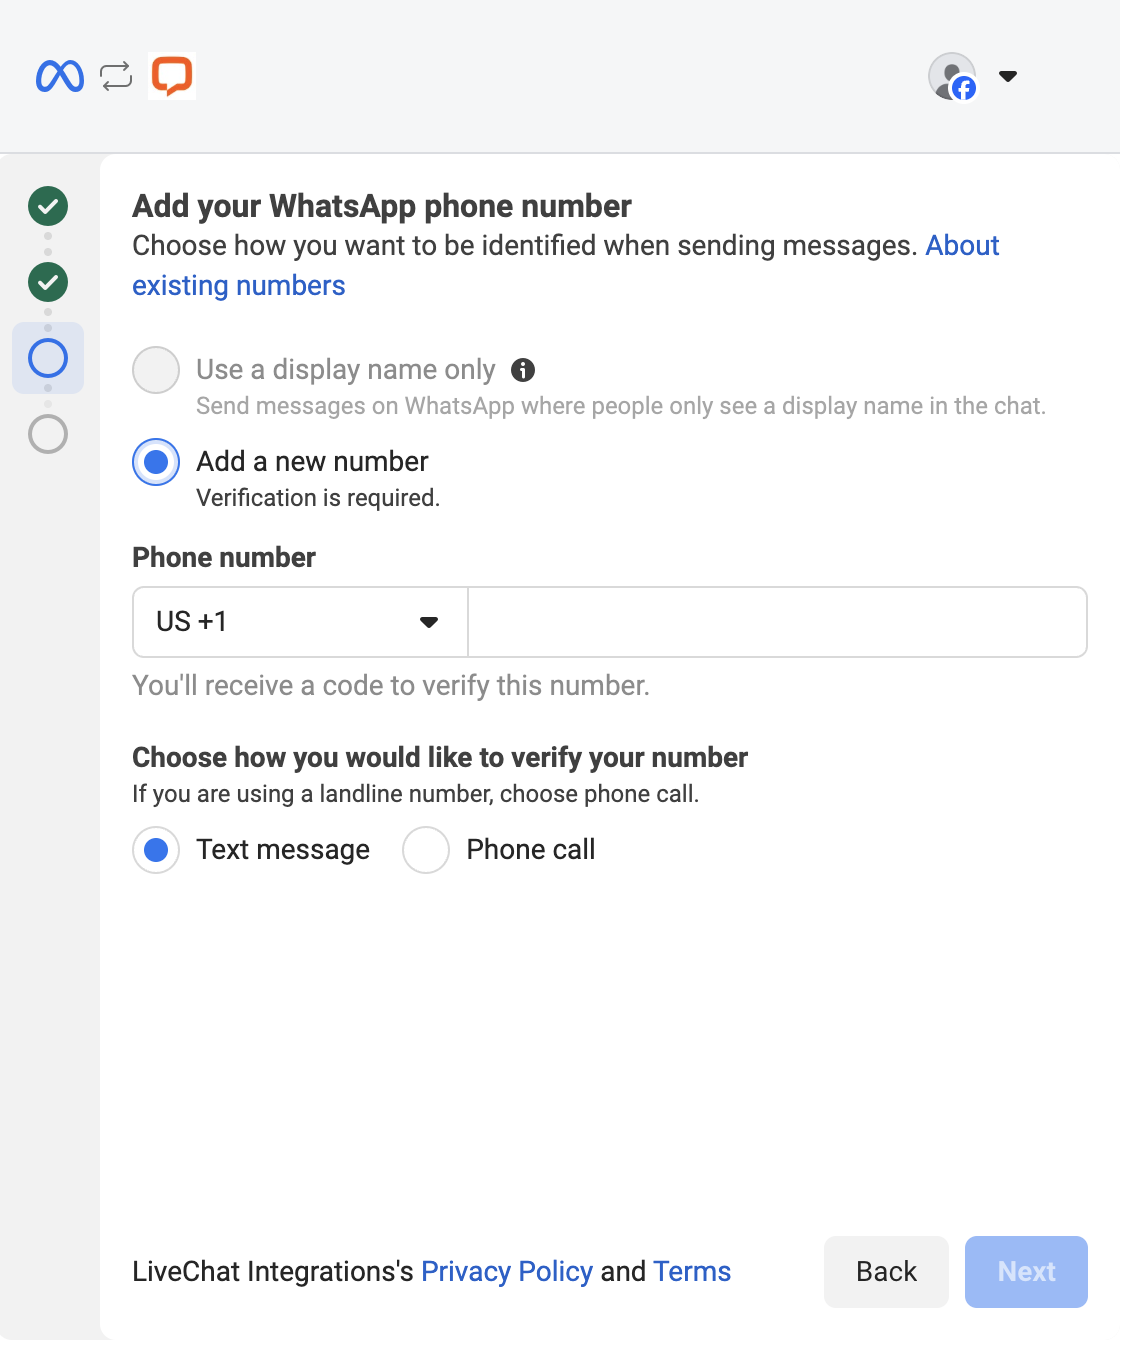This screenshot has height=1348, width=1122.
Task: Click the info icon beside display name option
Action: coord(524,370)
